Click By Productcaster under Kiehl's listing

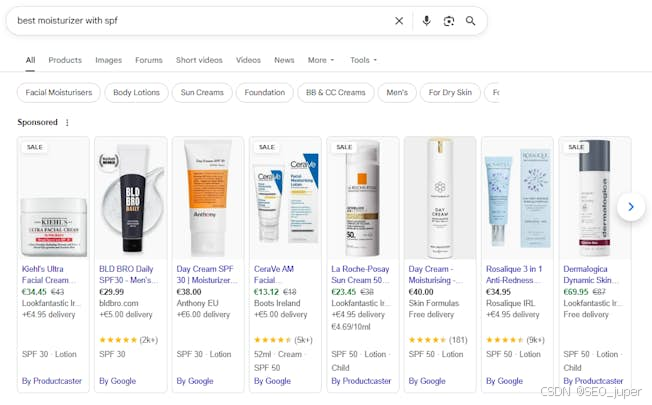52,380
